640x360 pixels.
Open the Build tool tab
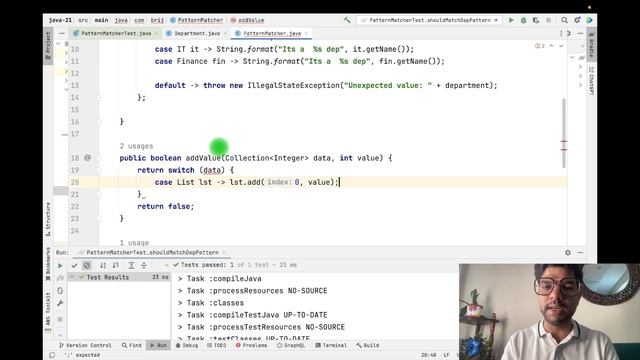(x=368, y=345)
